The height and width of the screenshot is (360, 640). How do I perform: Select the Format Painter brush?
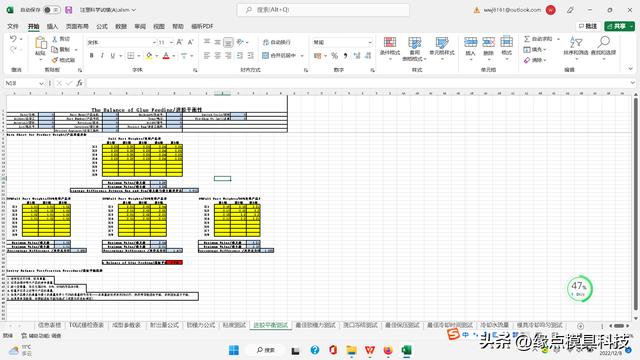pyautogui.click(x=55, y=60)
